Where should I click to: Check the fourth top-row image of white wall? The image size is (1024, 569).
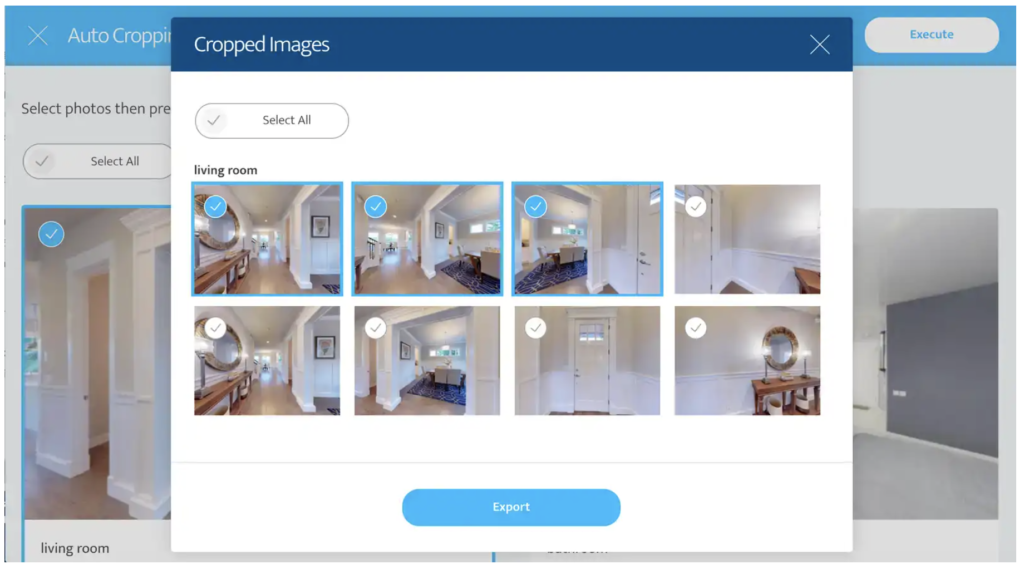(x=696, y=206)
